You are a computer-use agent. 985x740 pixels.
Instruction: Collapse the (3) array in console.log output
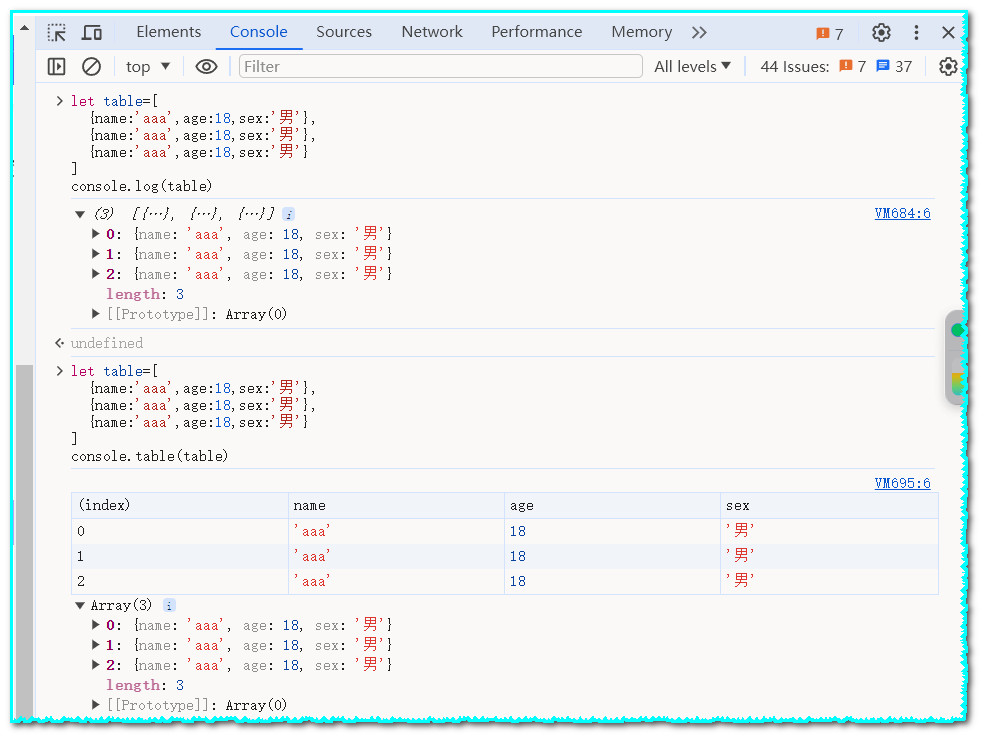coord(80,214)
